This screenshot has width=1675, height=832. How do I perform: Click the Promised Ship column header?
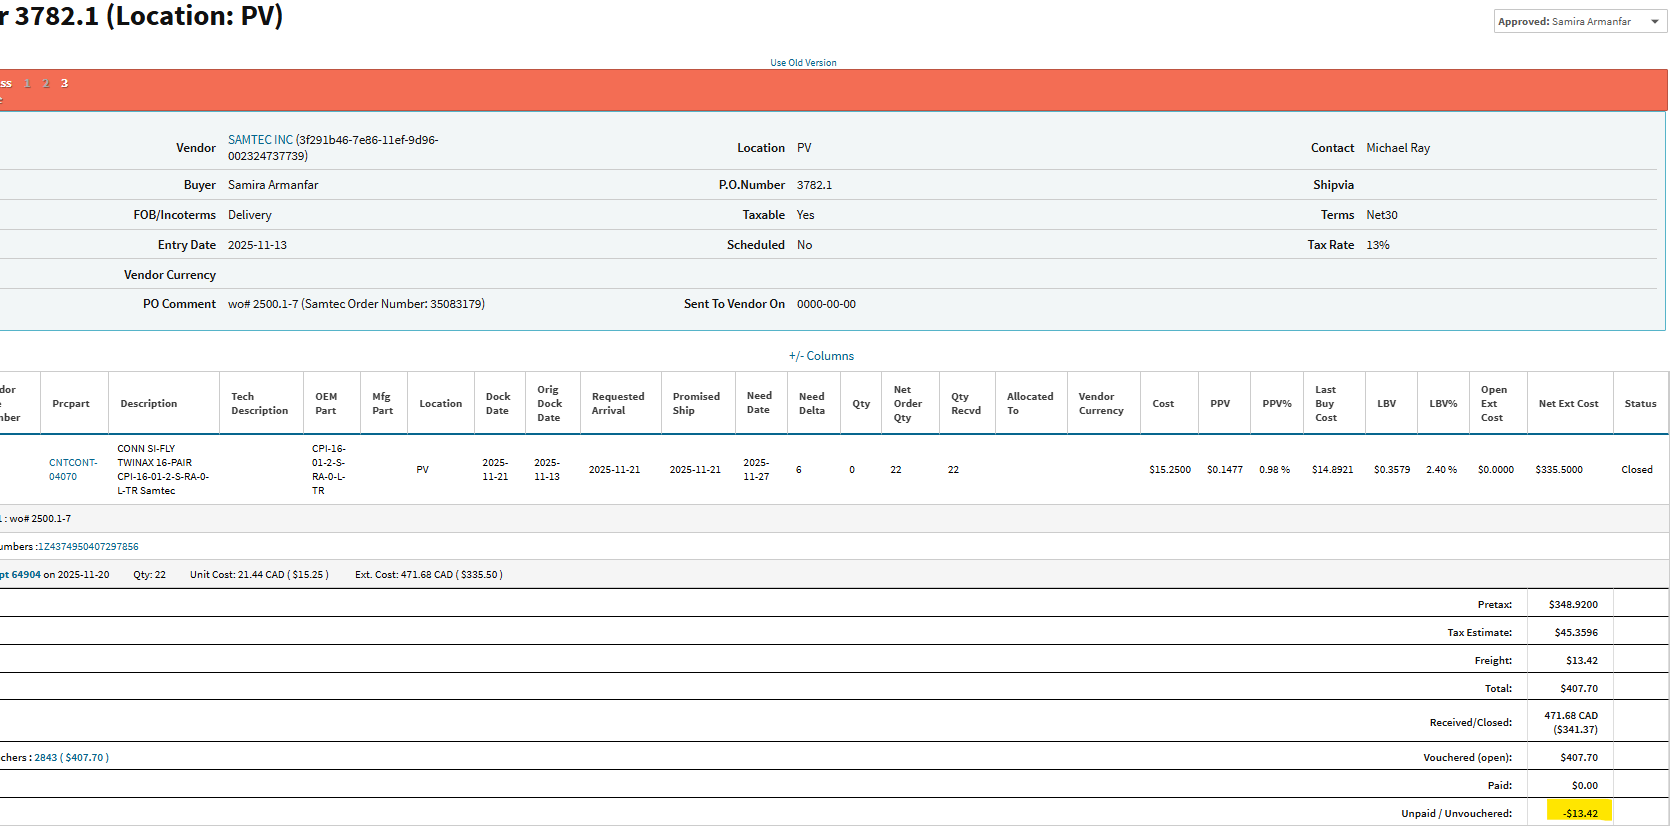(x=696, y=404)
